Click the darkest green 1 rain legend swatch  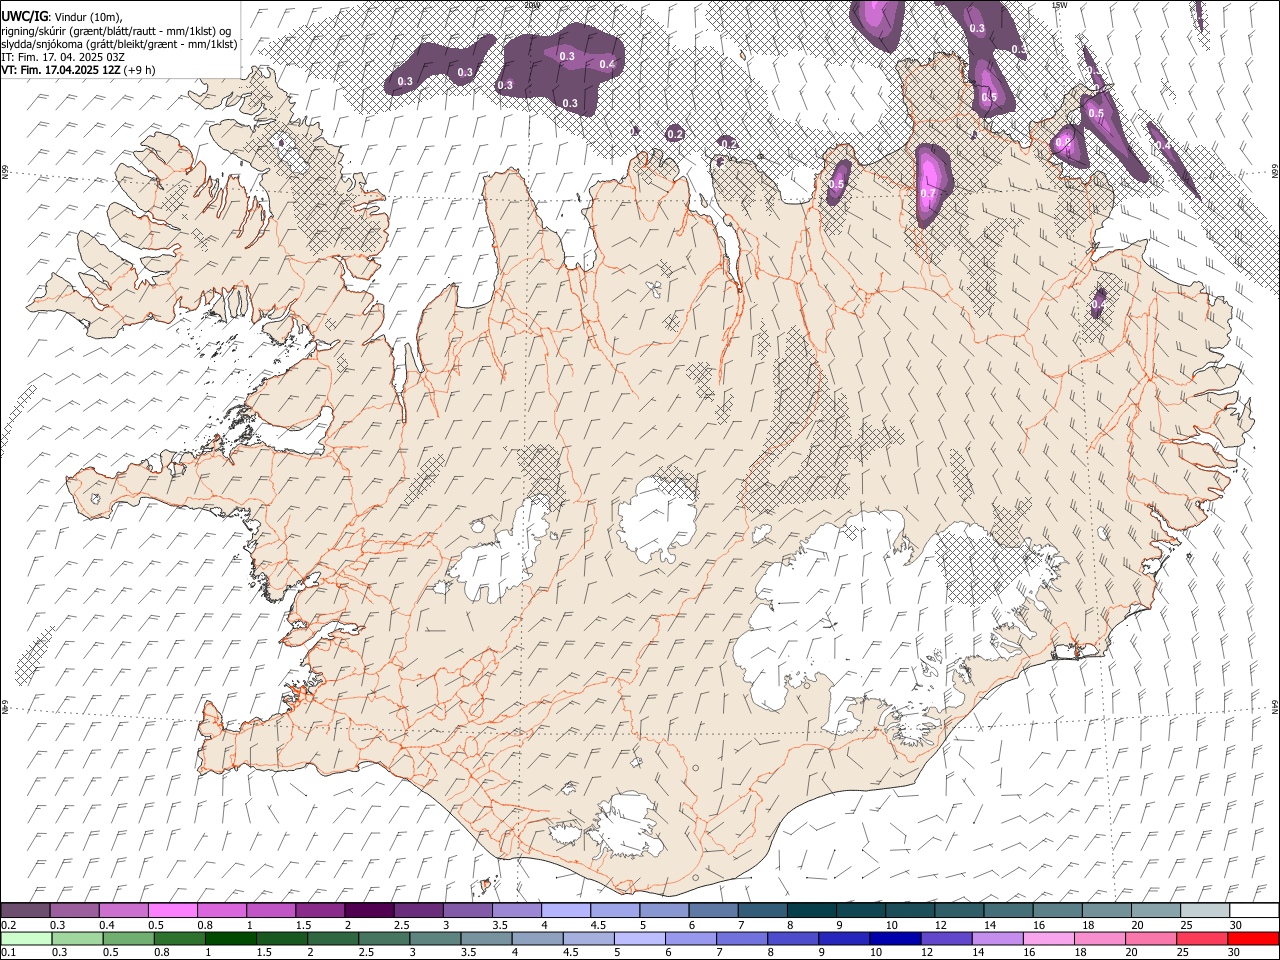point(230,938)
